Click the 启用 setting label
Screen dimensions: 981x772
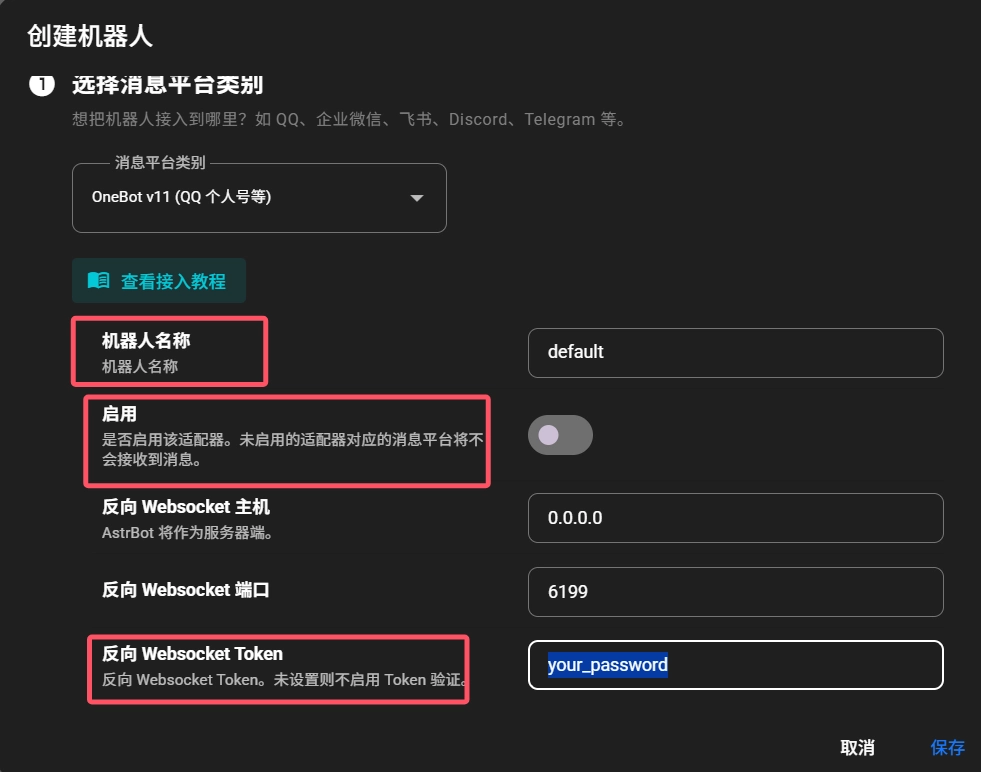click(x=119, y=414)
